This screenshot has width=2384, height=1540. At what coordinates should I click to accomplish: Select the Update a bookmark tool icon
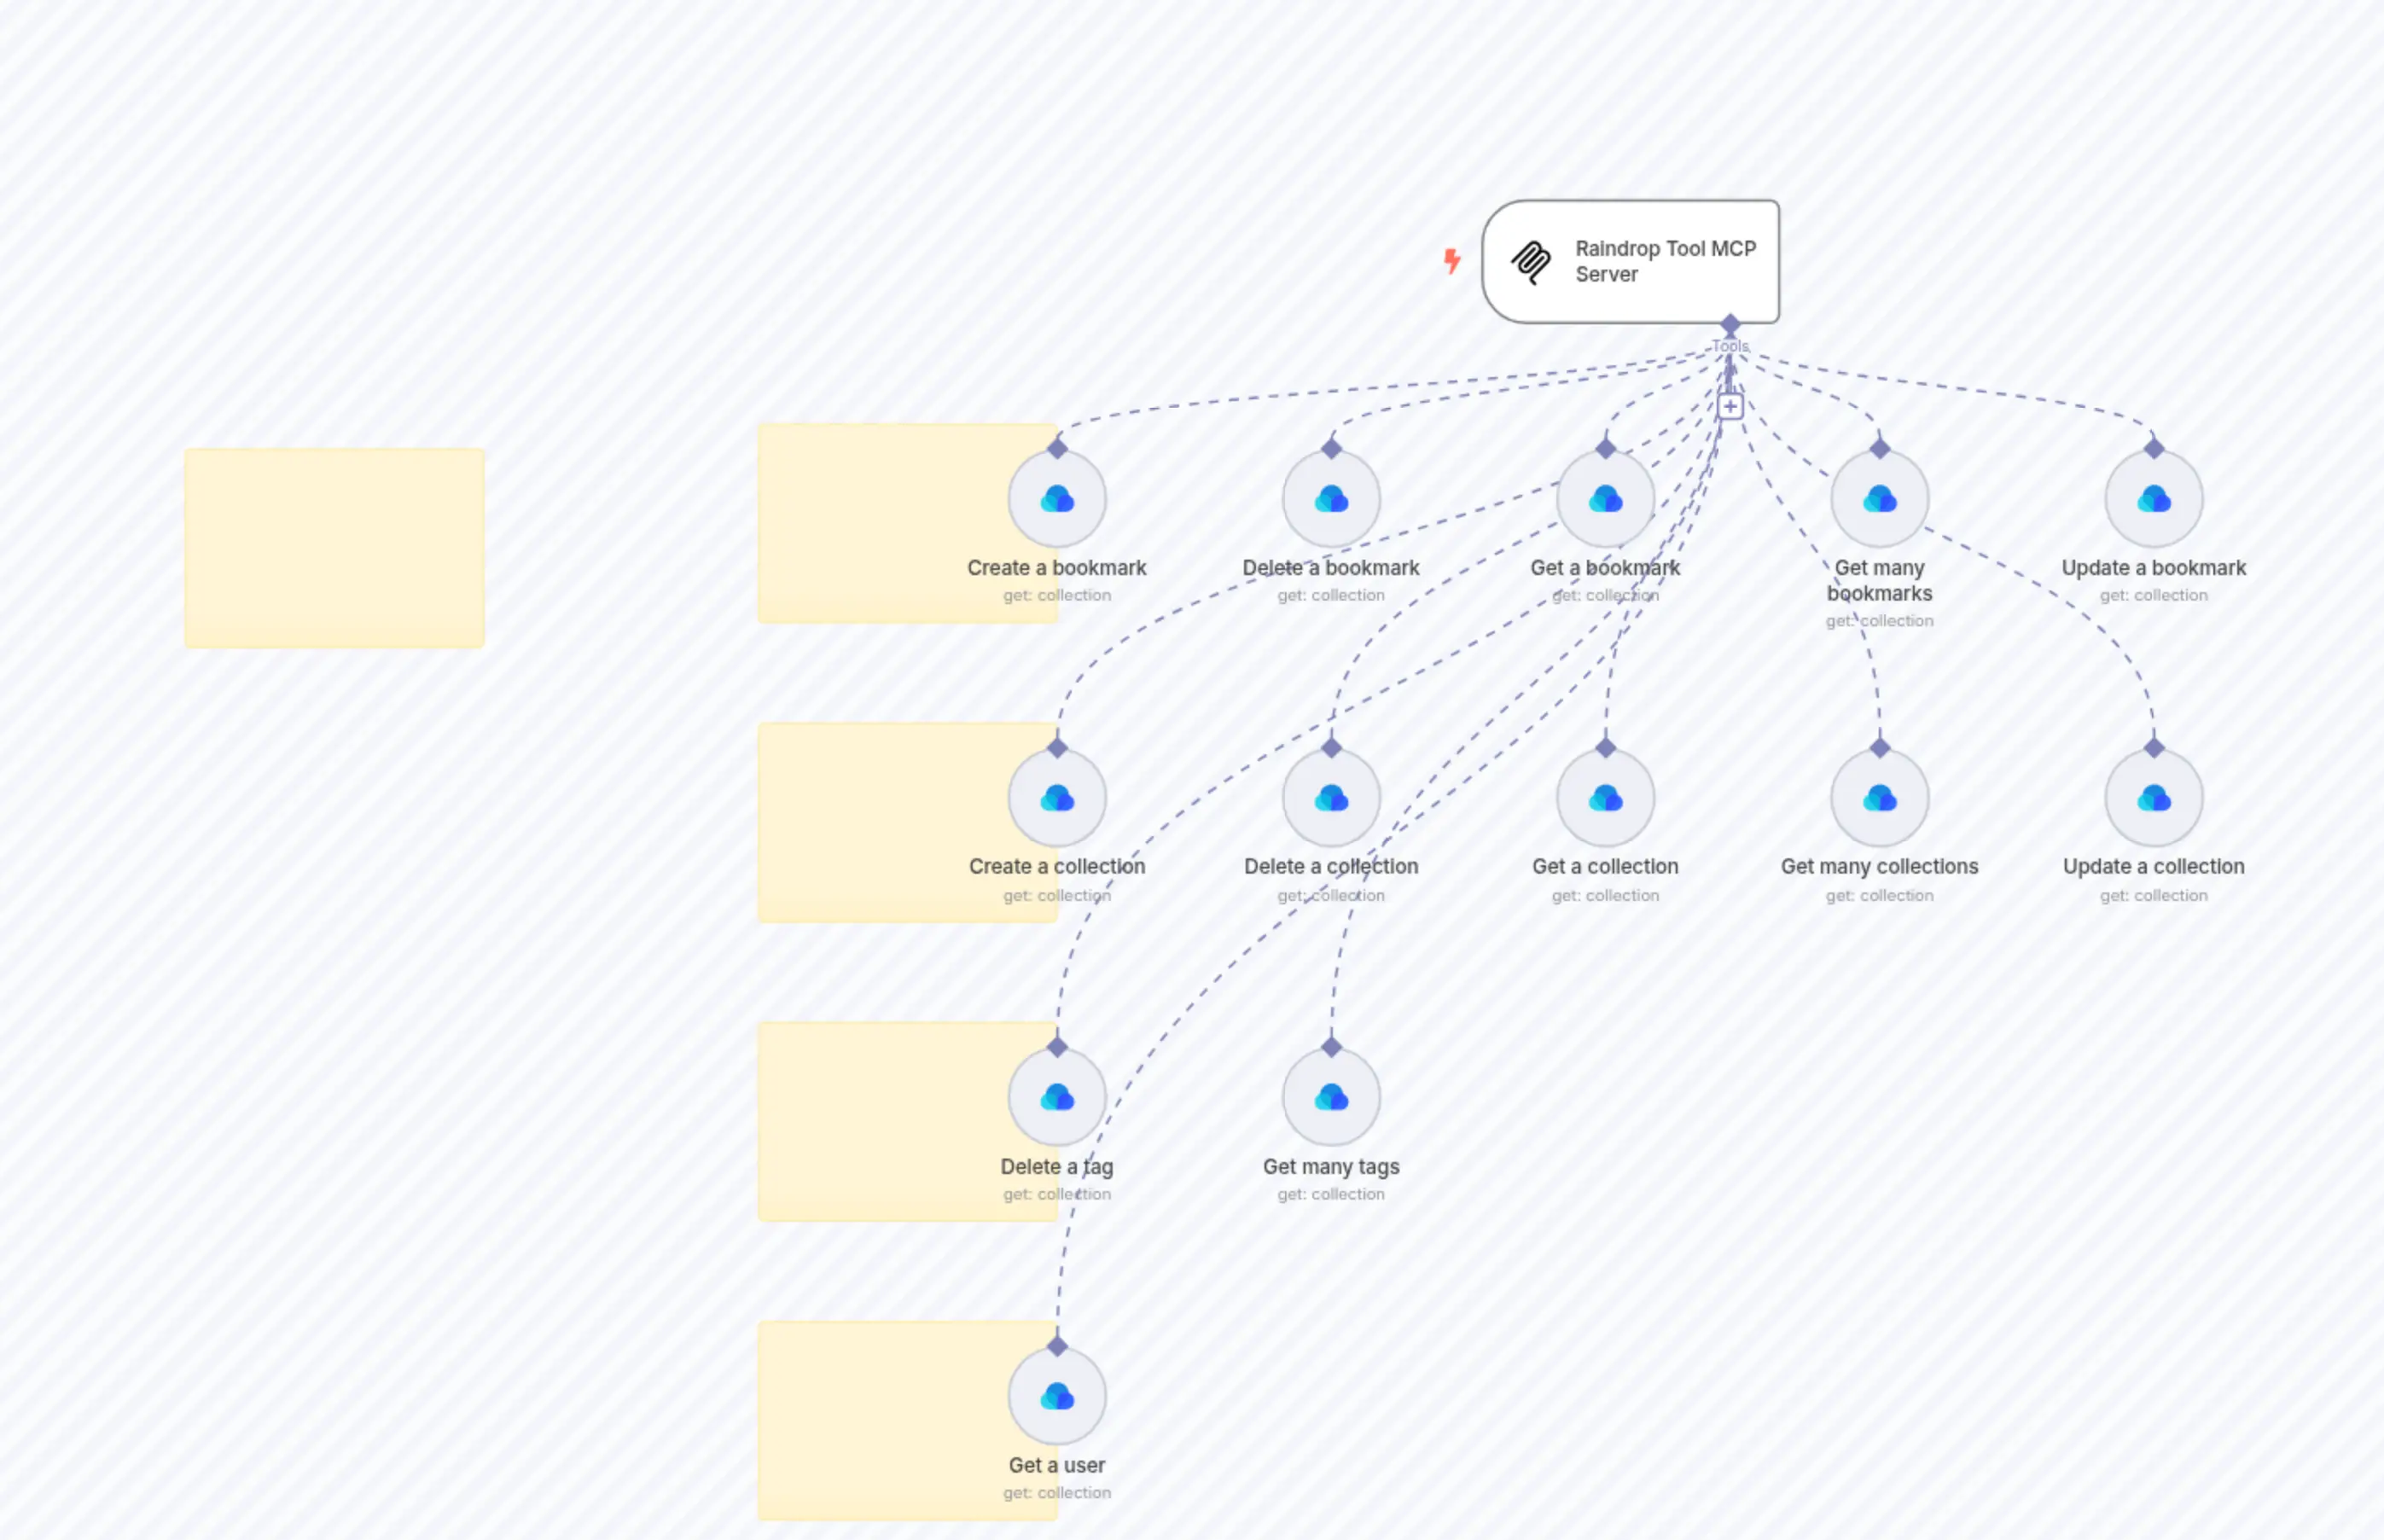click(2152, 497)
